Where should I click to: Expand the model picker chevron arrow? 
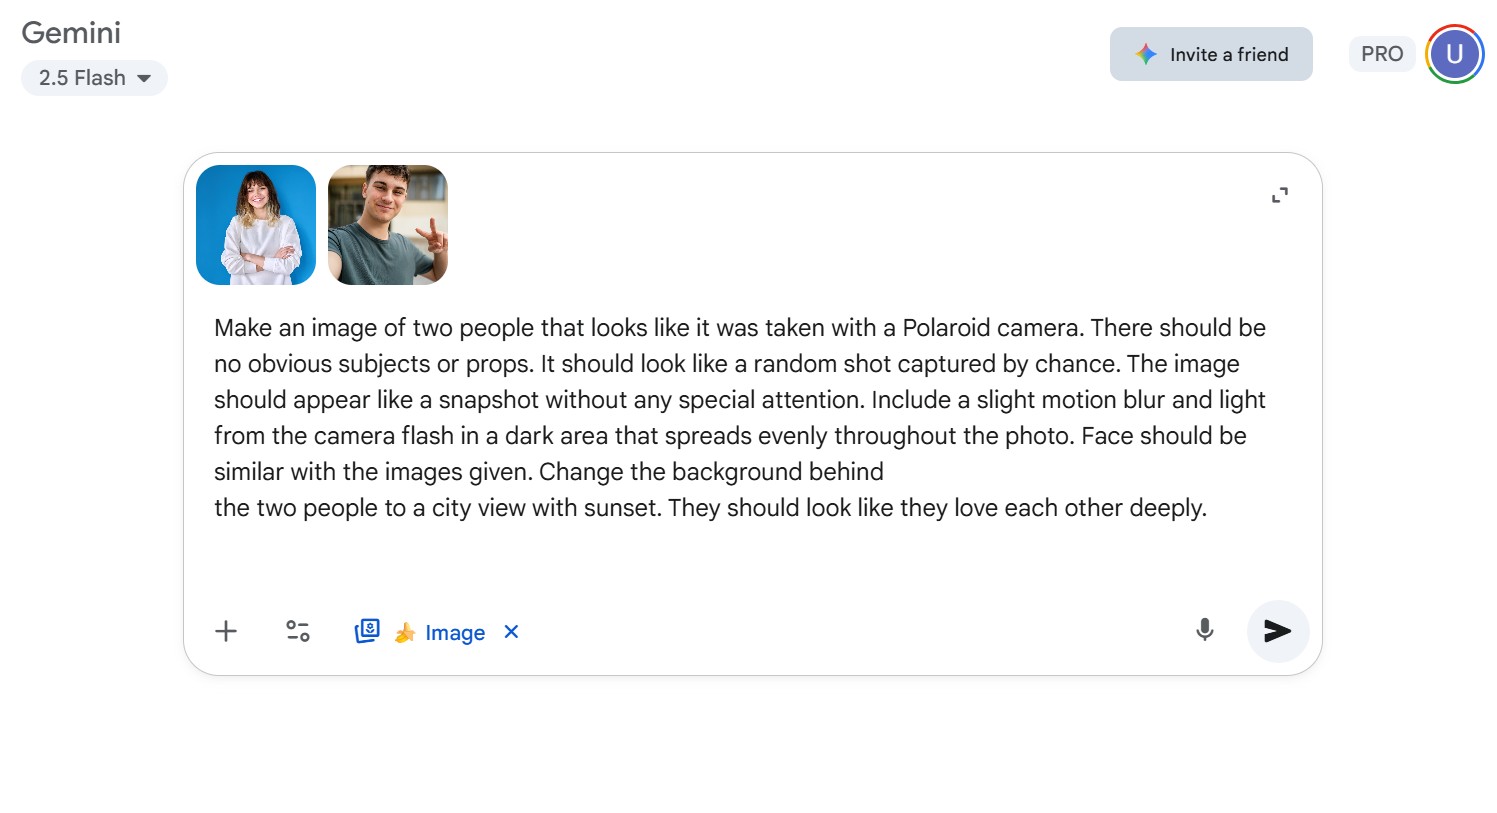pyautogui.click(x=145, y=78)
